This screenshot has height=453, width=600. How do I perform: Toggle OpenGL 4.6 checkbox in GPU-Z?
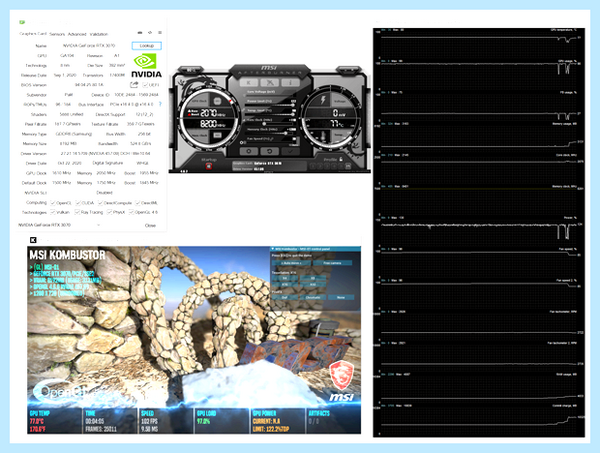coord(131,212)
